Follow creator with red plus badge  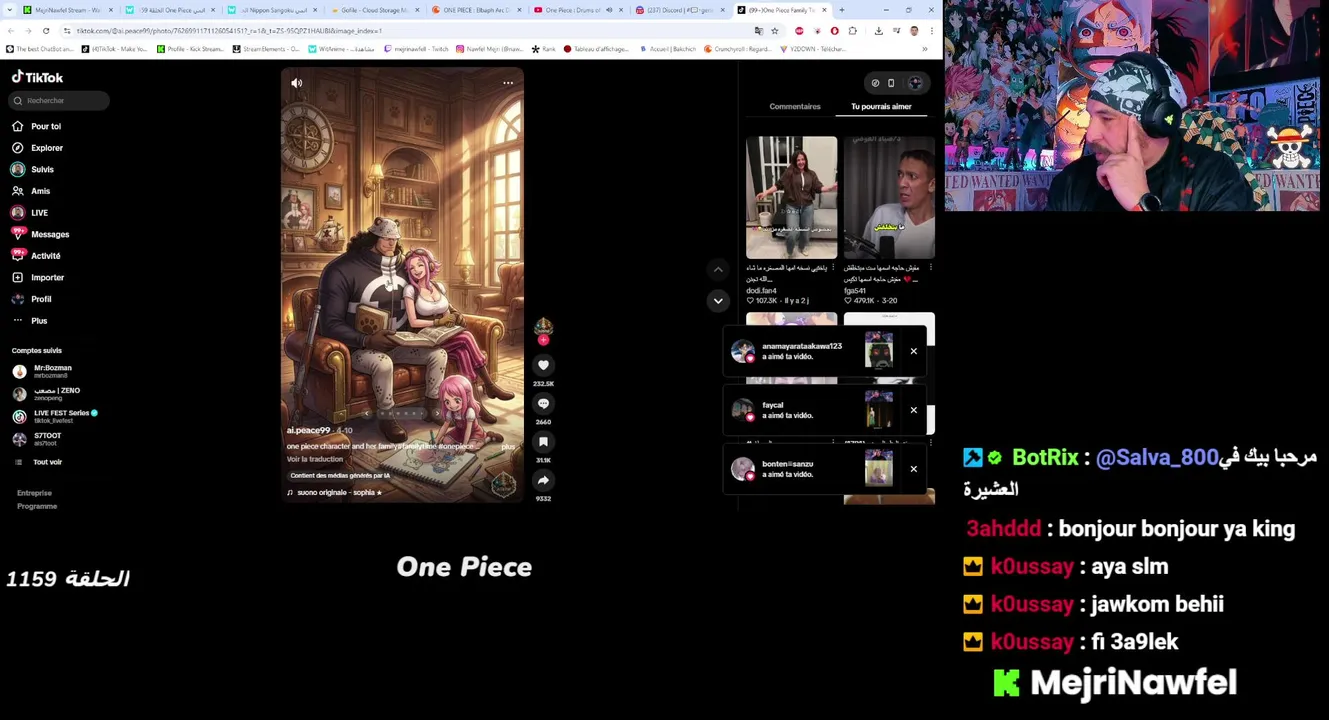coord(543,340)
